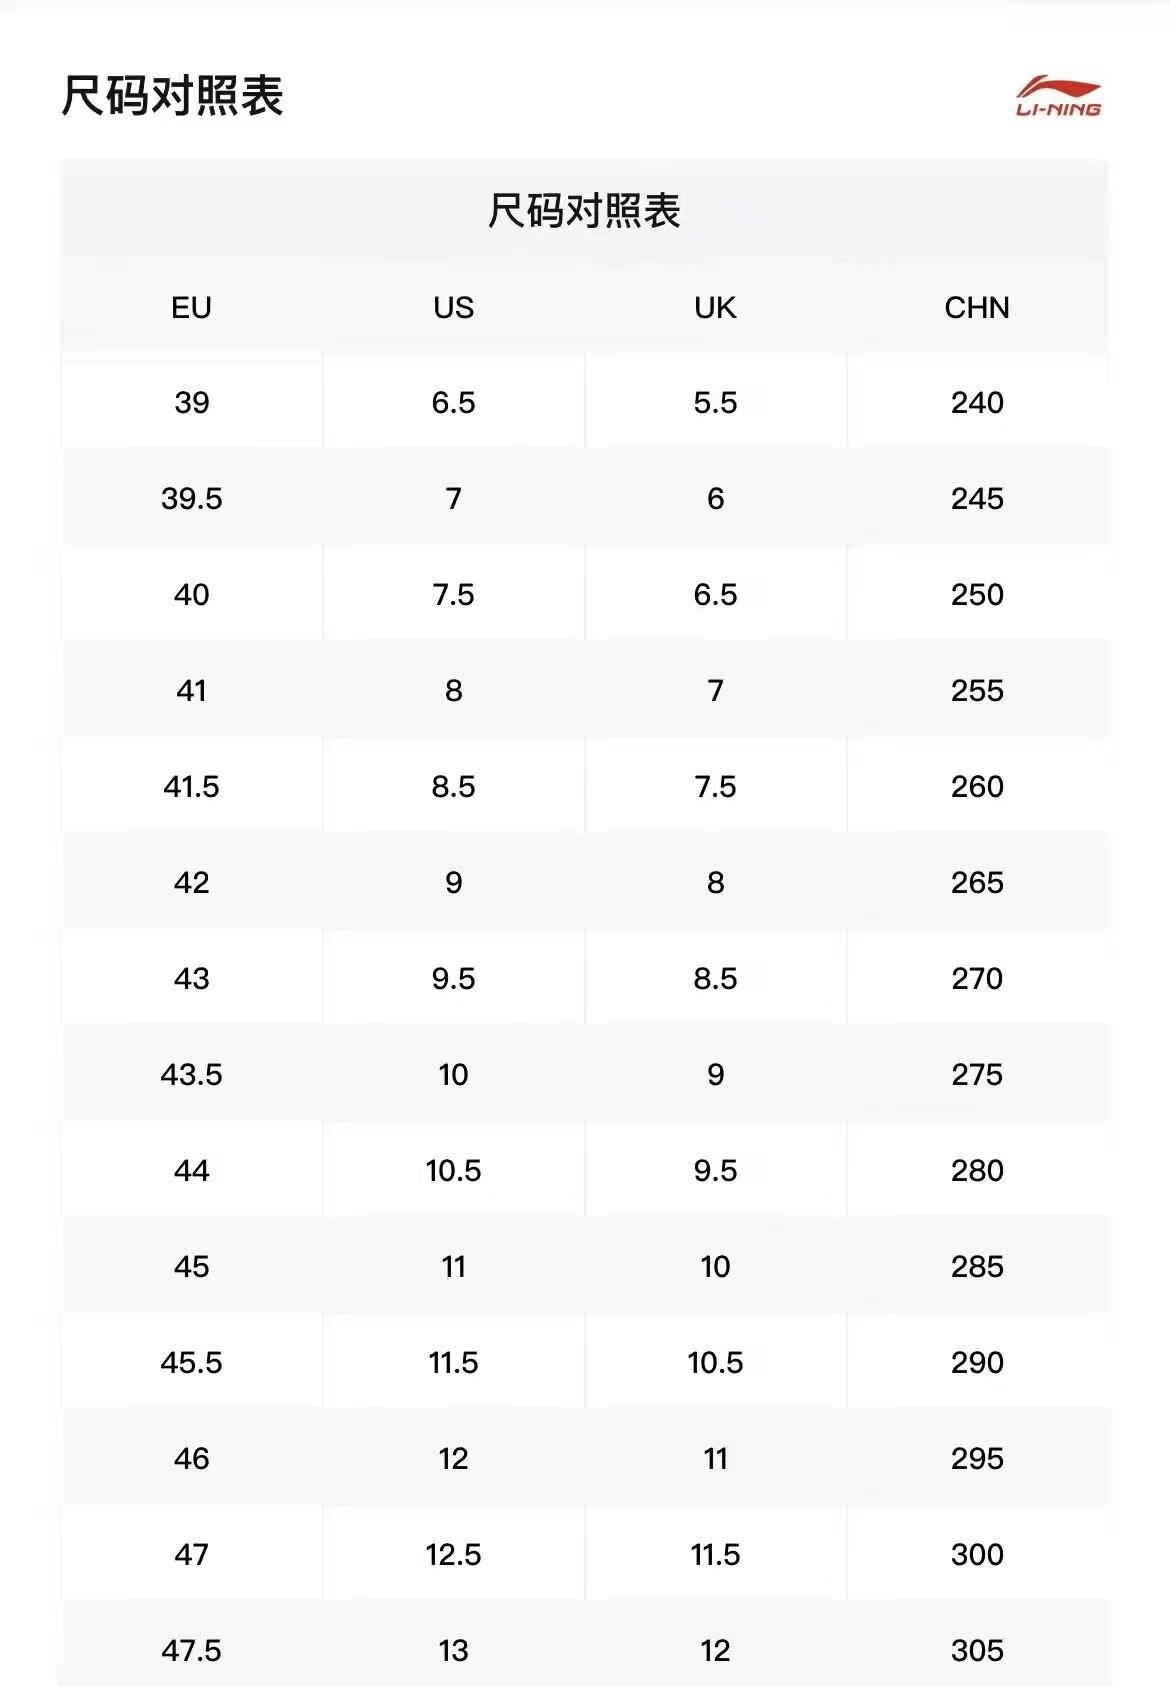Click the CHN size 265 cell
The height and width of the screenshot is (1686, 1170).
(977, 883)
